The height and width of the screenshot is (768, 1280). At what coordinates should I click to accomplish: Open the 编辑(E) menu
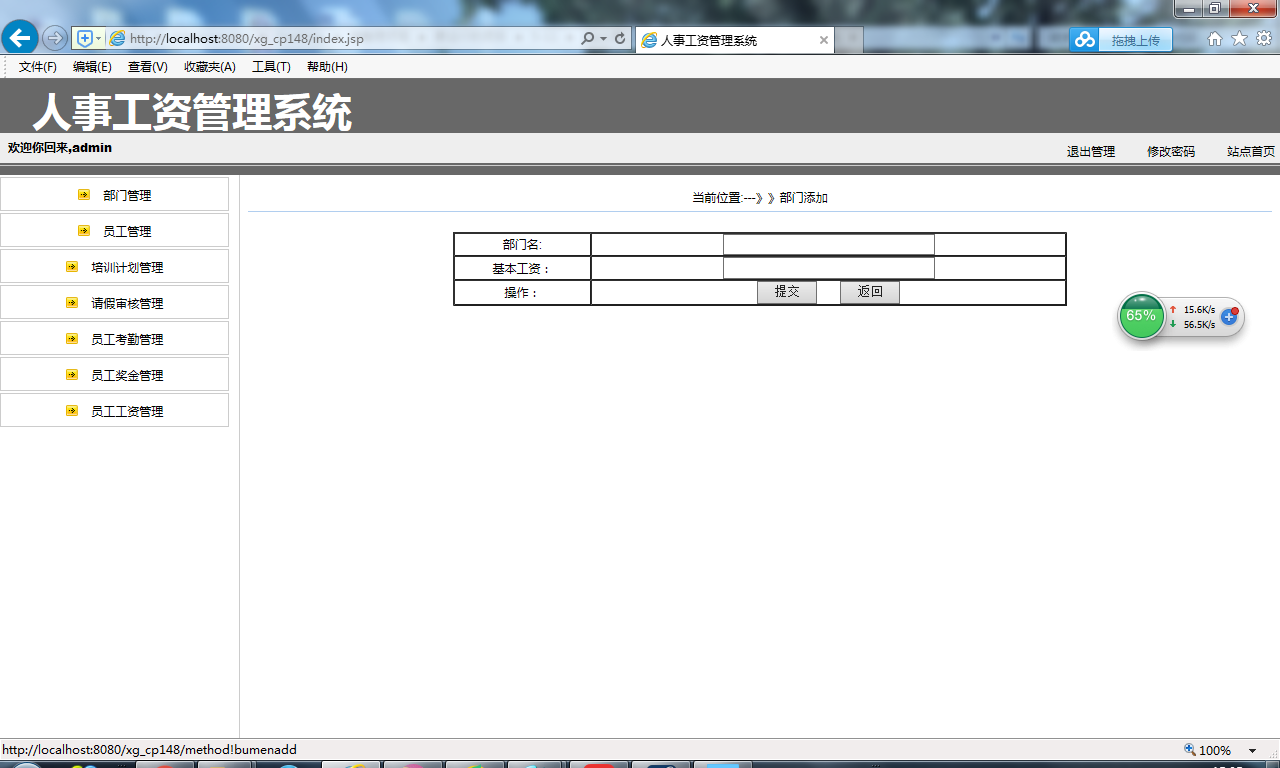tap(92, 67)
